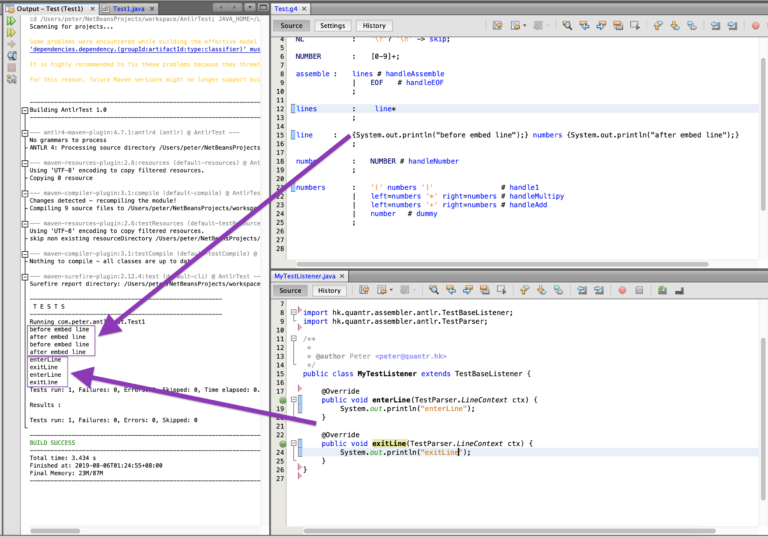This screenshot has width=768, height=538.
Task: Close the Test.g4 tab
Action: point(304,9)
